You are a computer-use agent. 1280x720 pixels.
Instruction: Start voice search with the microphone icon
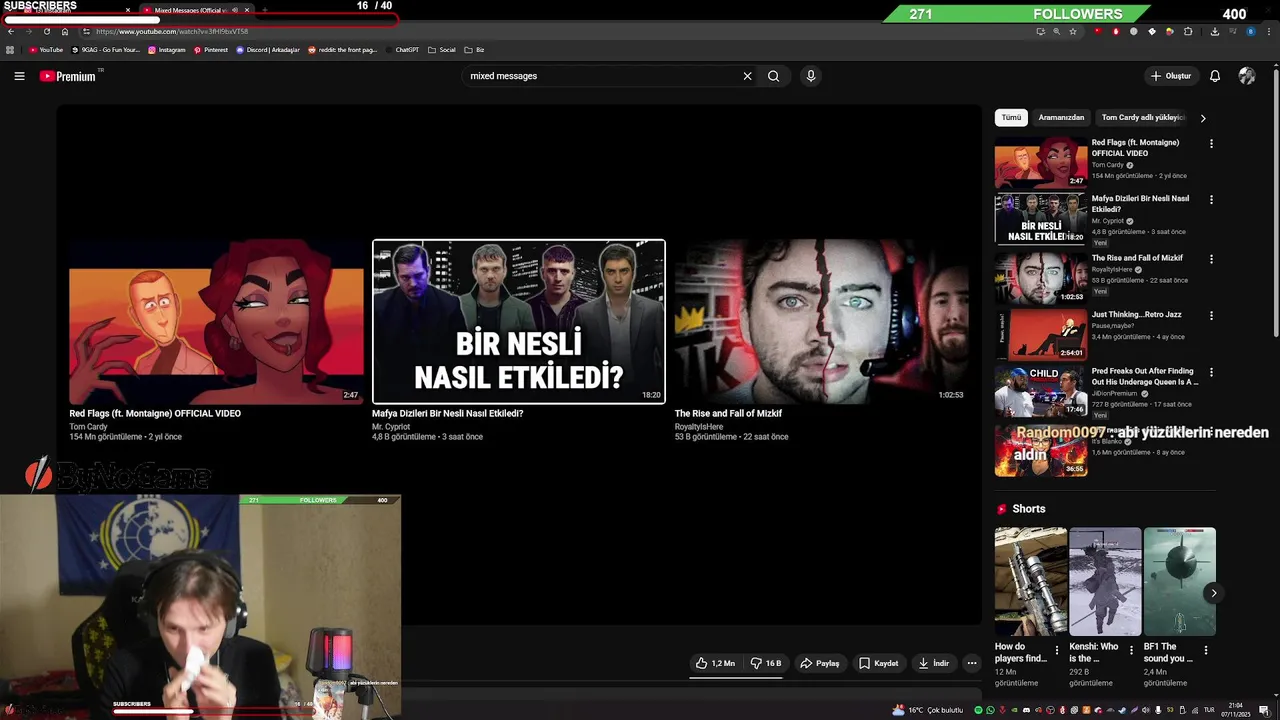pyautogui.click(x=811, y=76)
